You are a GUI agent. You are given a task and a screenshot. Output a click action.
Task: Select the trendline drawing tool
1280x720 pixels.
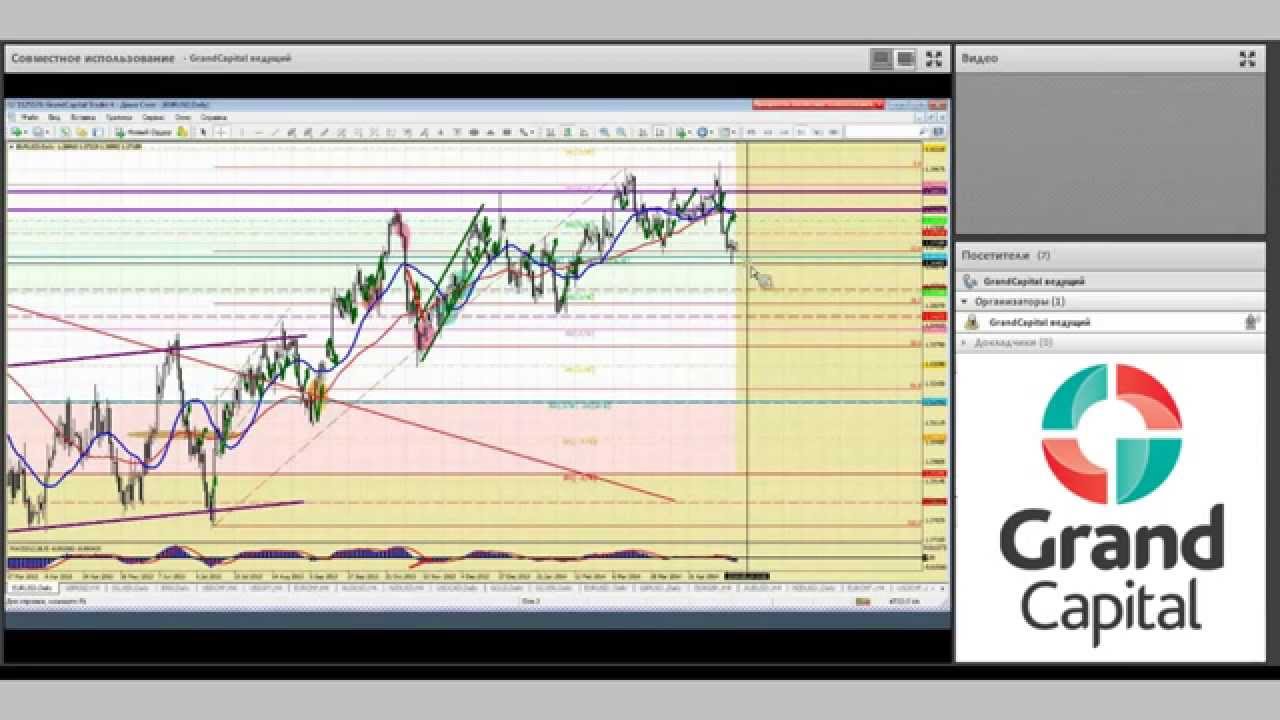(x=276, y=132)
